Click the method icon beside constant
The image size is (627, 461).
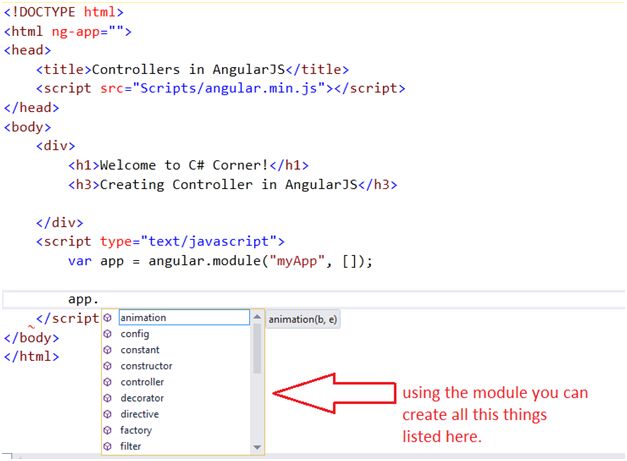click(x=108, y=350)
